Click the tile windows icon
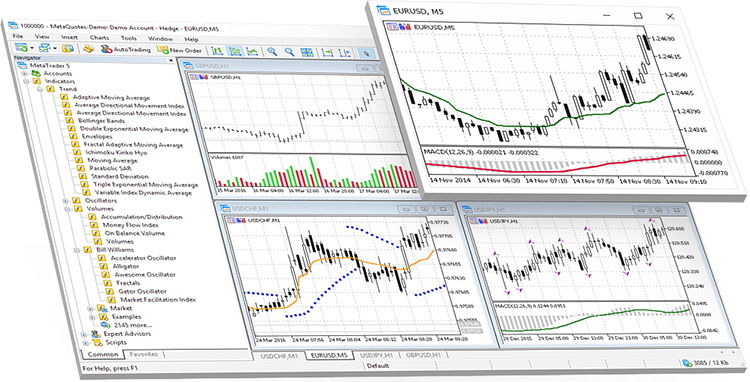 click(307, 52)
